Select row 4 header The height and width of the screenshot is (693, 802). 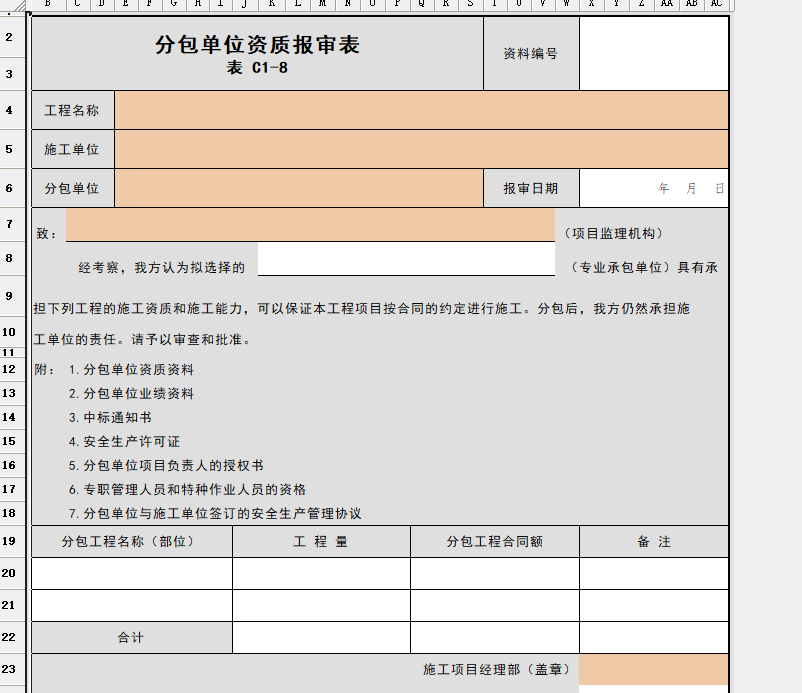[10, 110]
